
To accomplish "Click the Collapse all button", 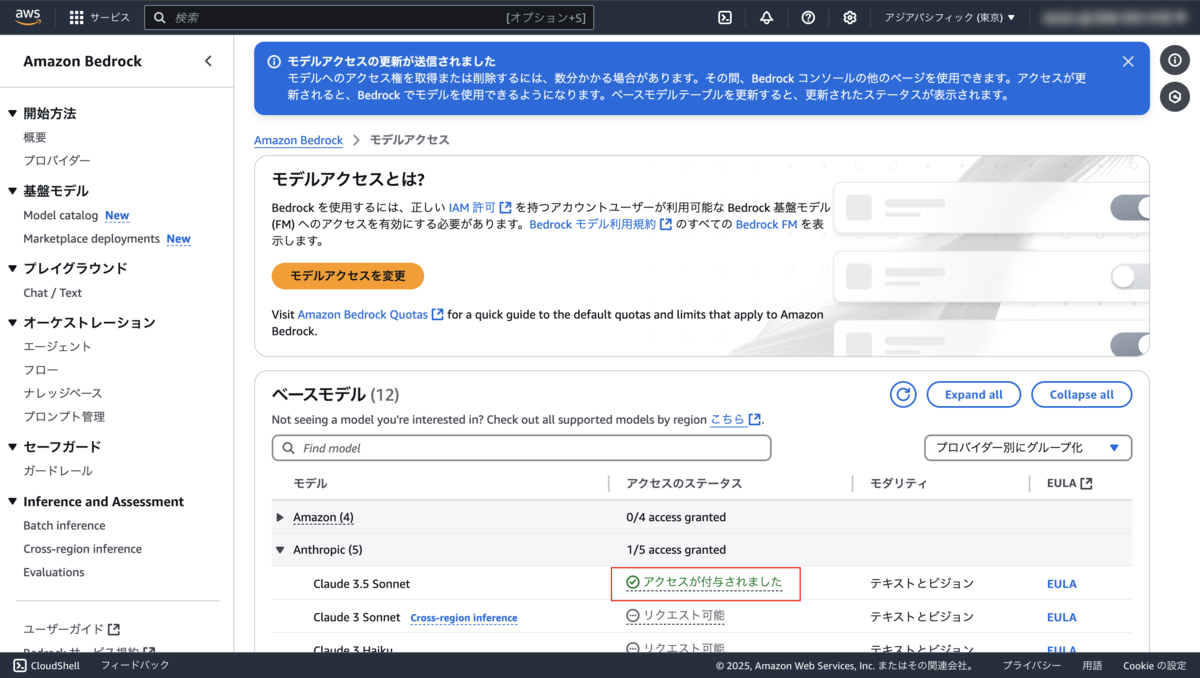I will pyautogui.click(x=1081, y=394).
